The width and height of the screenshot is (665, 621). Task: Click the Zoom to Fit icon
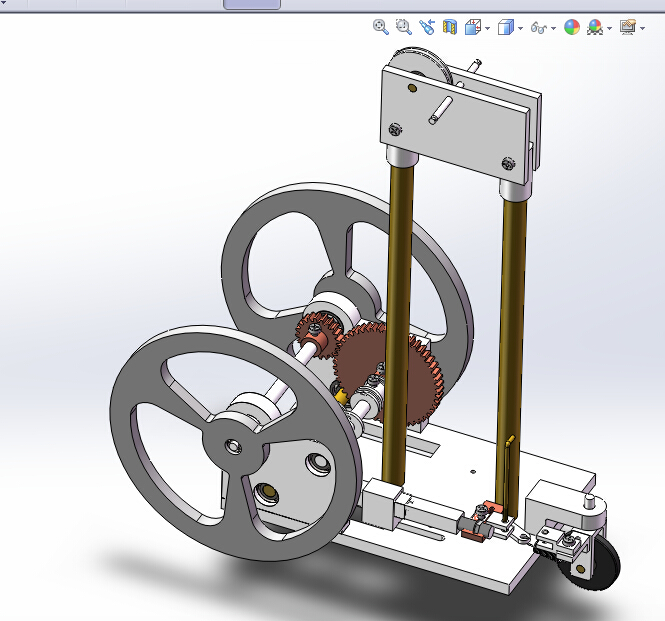tap(380, 27)
